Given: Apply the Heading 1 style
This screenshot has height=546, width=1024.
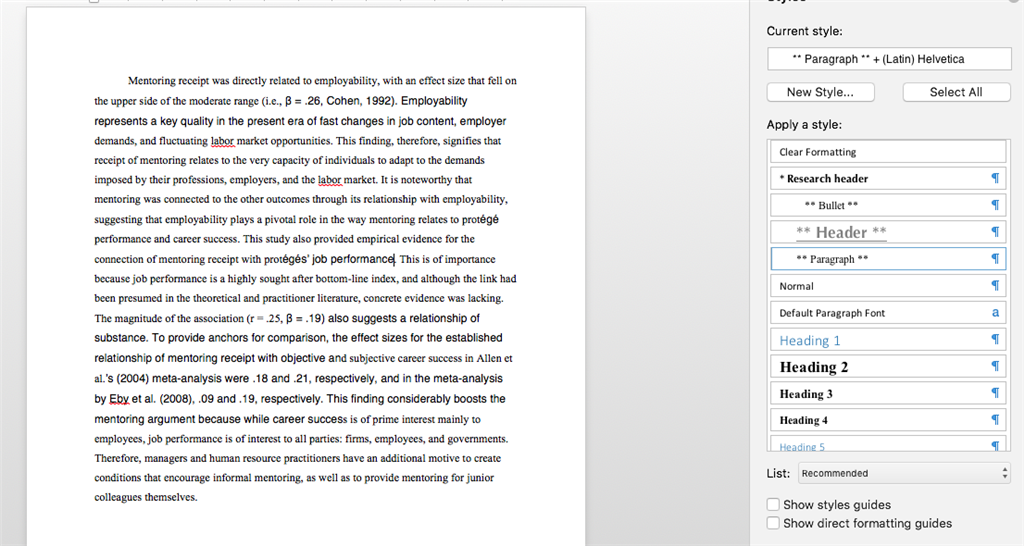Looking at the screenshot, I should pyautogui.click(x=888, y=340).
